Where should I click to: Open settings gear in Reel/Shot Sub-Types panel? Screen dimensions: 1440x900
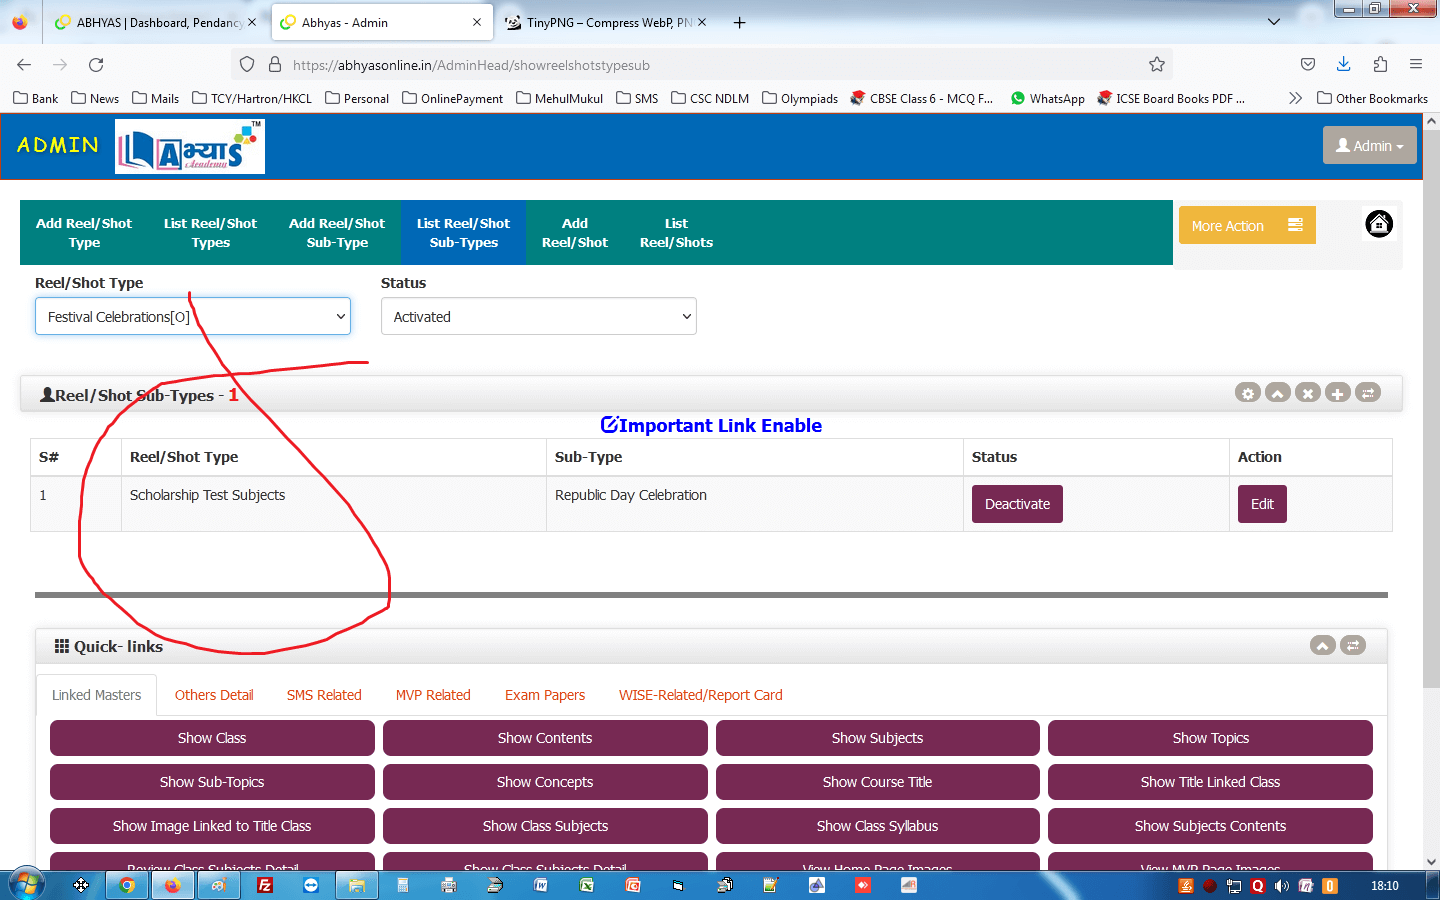[x=1247, y=393]
